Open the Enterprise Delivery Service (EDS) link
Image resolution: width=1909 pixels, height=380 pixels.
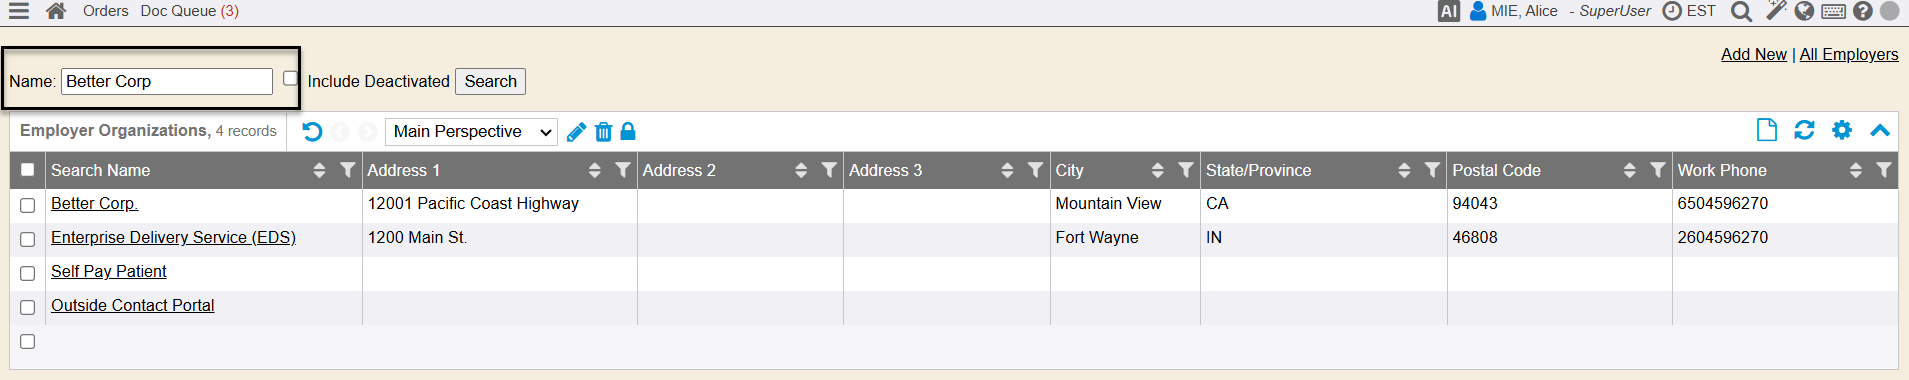tap(173, 237)
